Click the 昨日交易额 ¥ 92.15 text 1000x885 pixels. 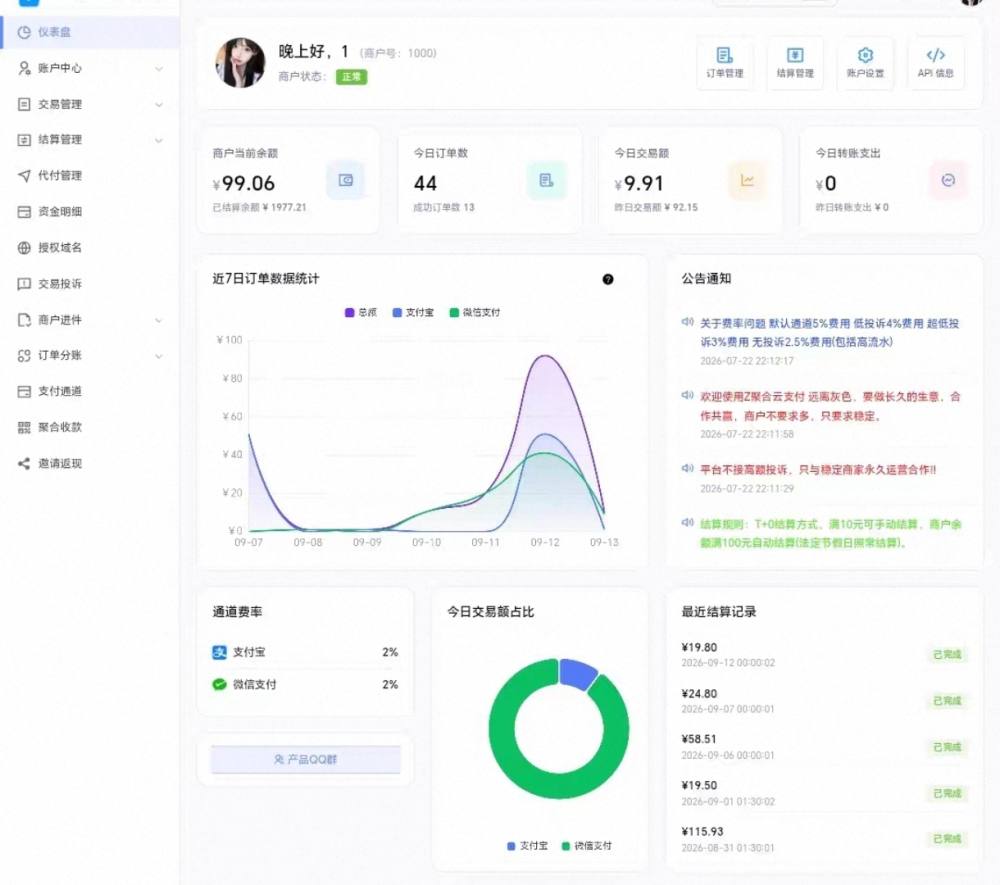(x=656, y=208)
